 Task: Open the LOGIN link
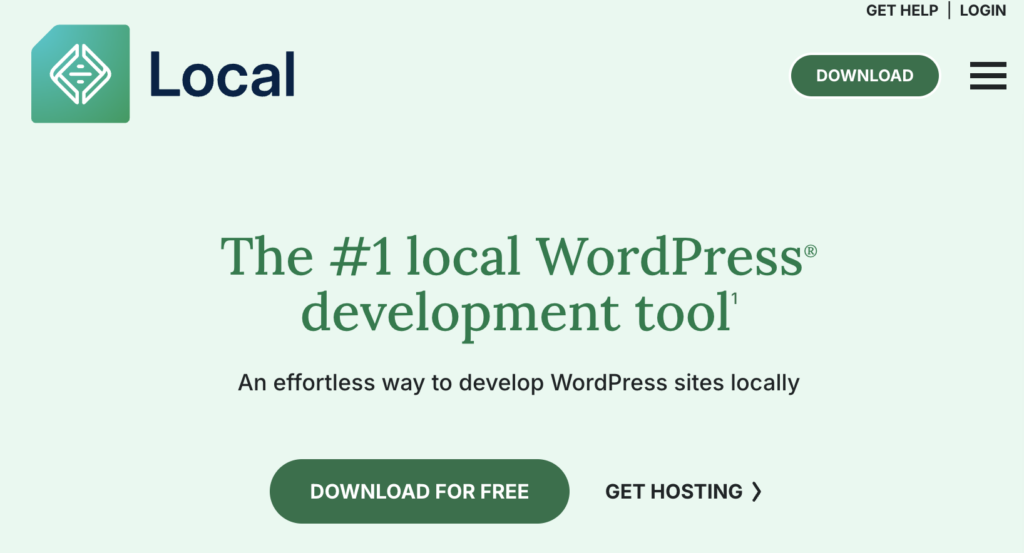[982, 10]
